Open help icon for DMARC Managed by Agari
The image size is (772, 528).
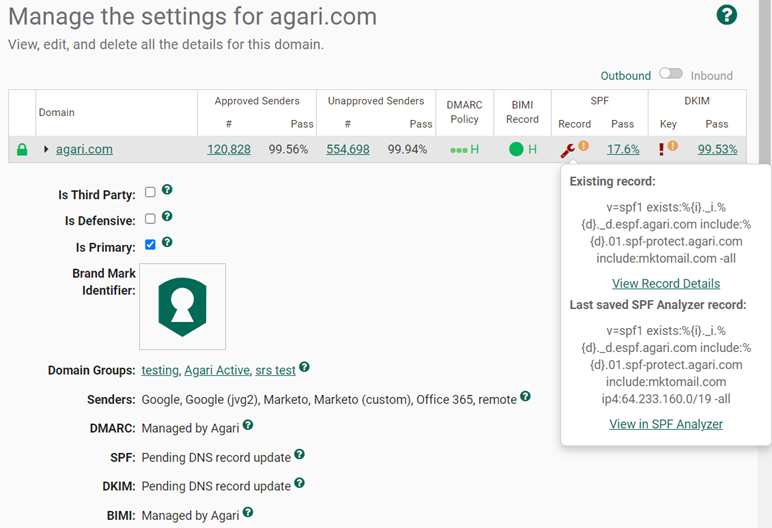pyautogui.click(x=248, y=425)
